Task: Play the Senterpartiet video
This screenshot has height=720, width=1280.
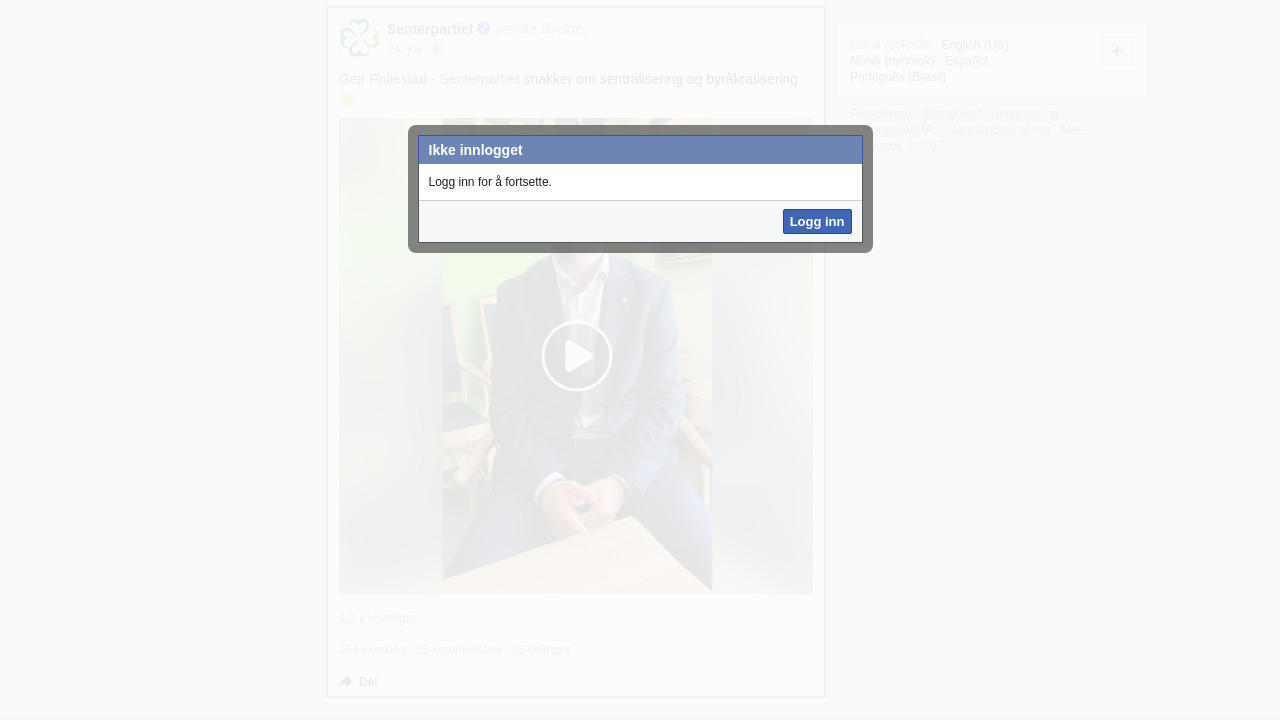Action: (x=576, y=356)
